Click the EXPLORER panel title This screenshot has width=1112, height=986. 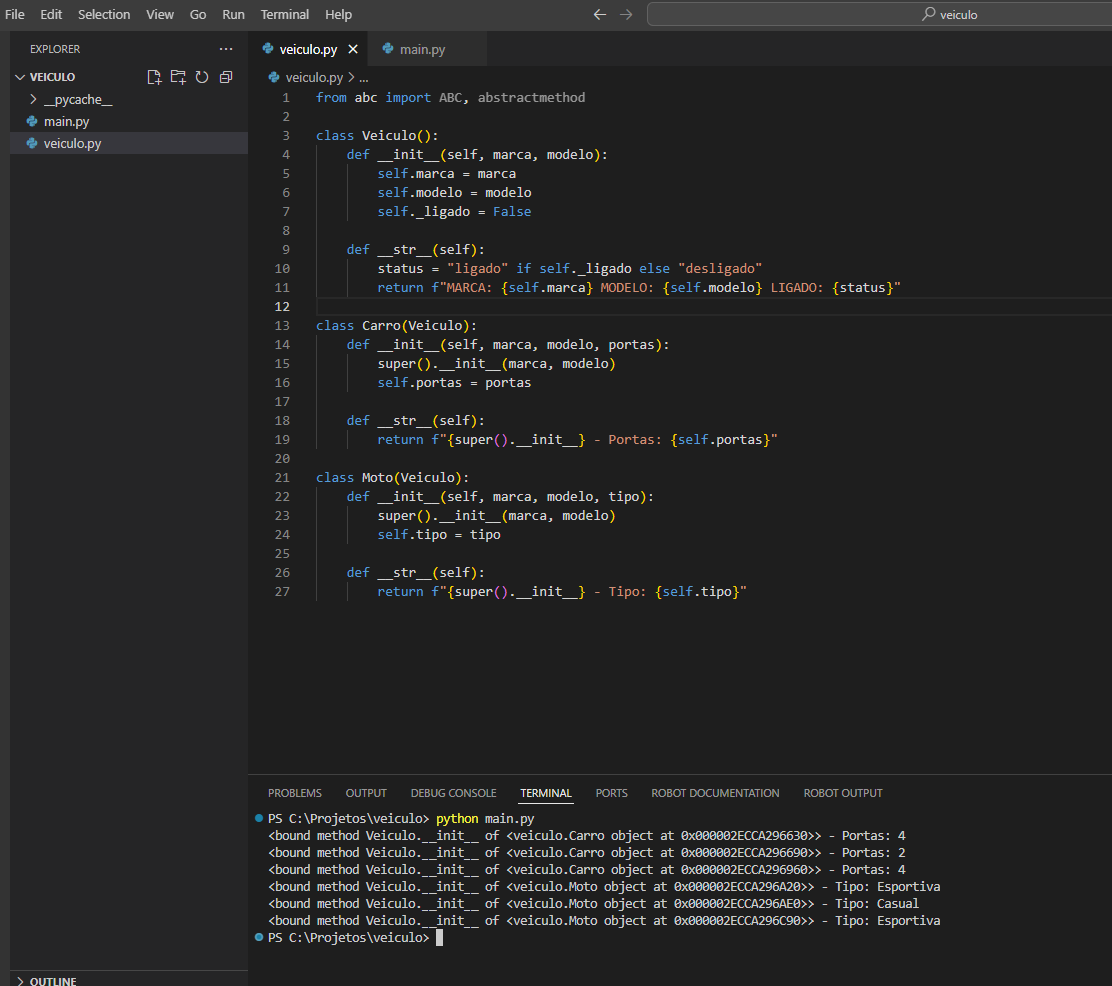pos(55,49)
